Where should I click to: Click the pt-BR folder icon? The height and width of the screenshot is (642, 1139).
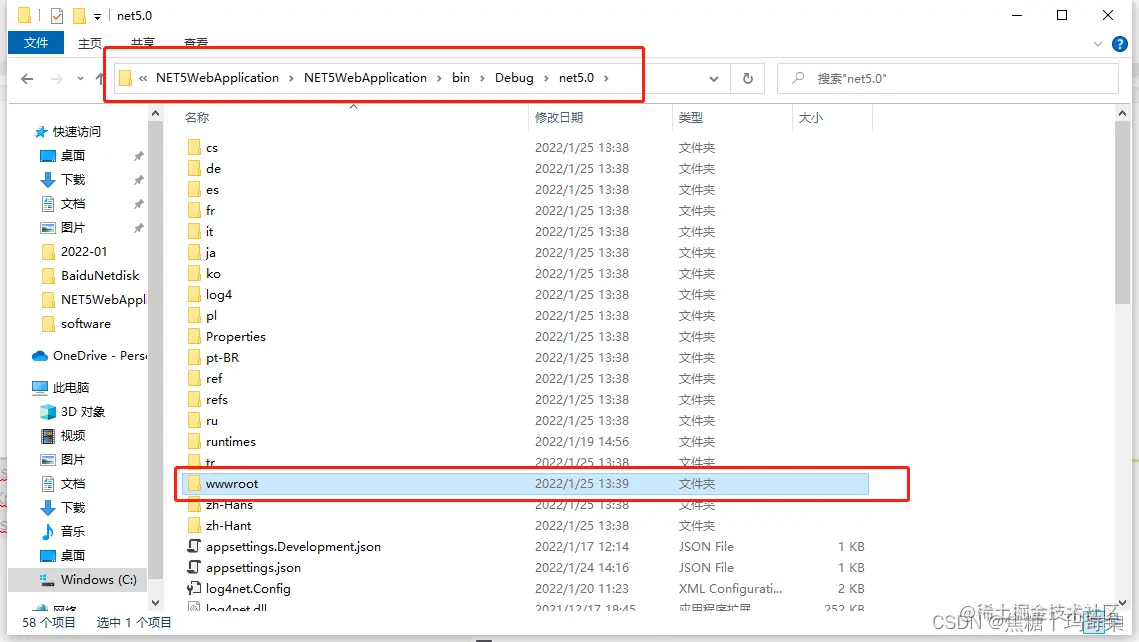click(194, 357)
